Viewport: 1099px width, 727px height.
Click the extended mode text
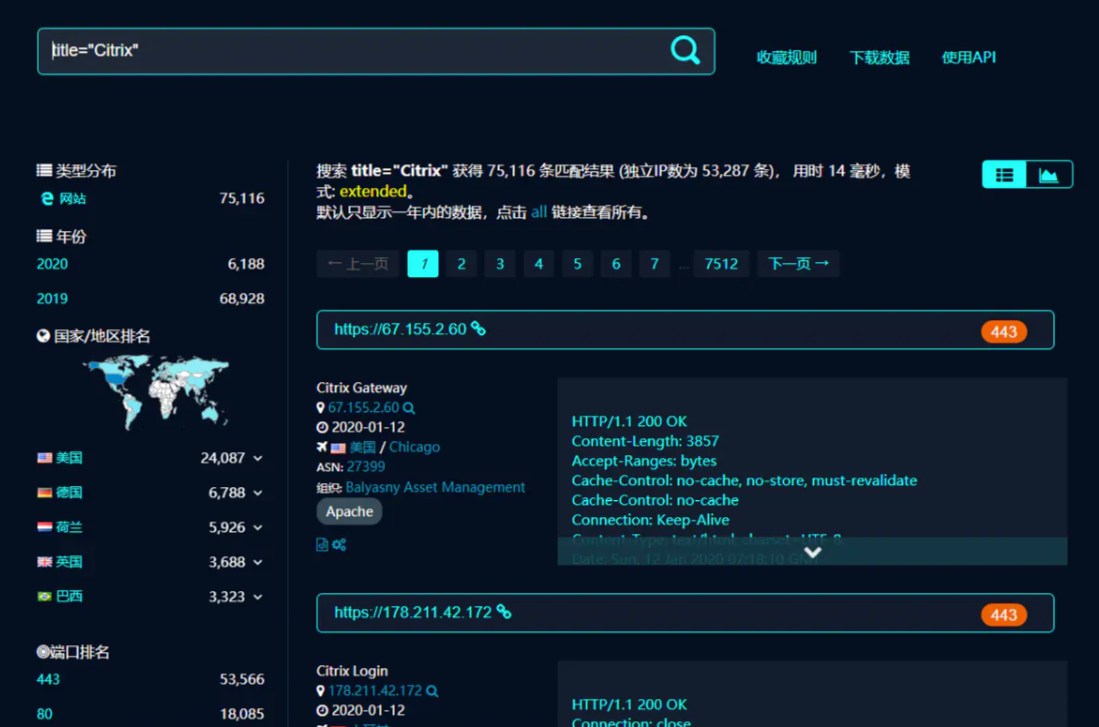[x=373, y=191]
